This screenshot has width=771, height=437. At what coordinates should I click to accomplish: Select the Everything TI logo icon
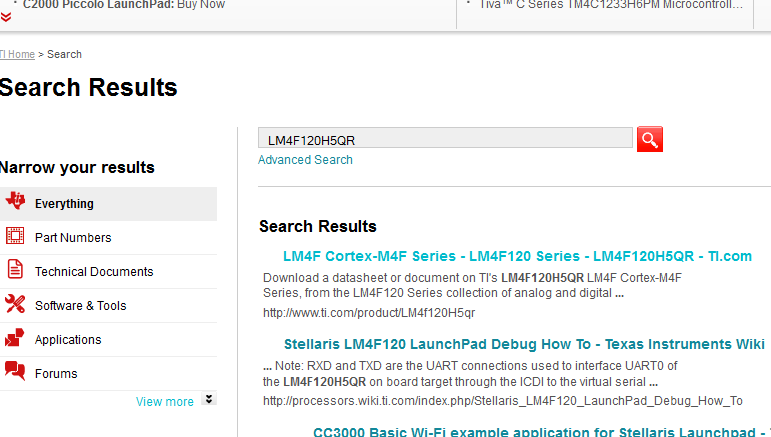(15, 201)
